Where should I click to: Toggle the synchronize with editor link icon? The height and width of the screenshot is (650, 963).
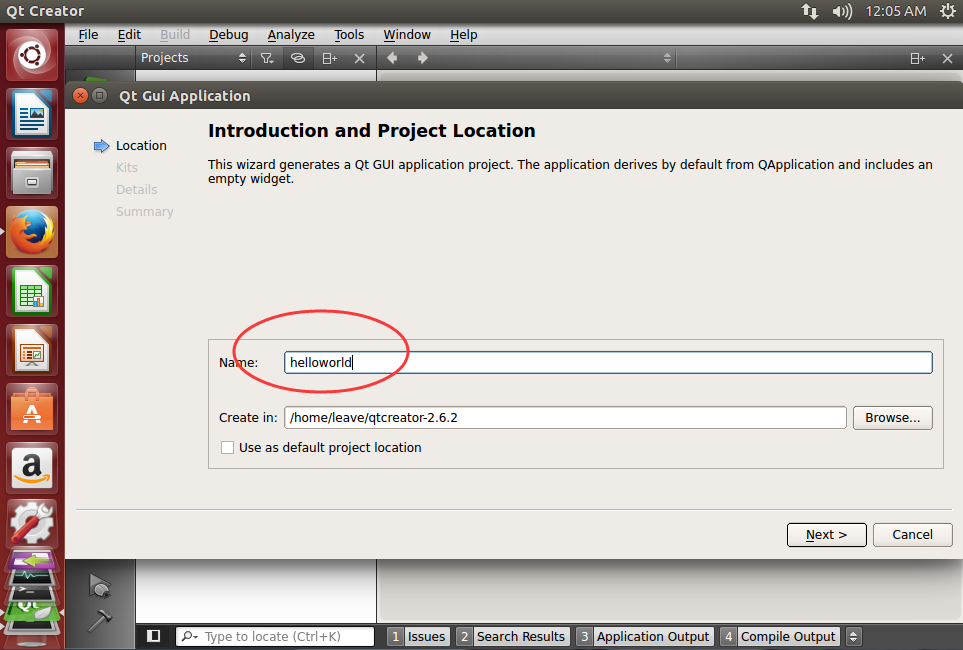tap(298, 58)
